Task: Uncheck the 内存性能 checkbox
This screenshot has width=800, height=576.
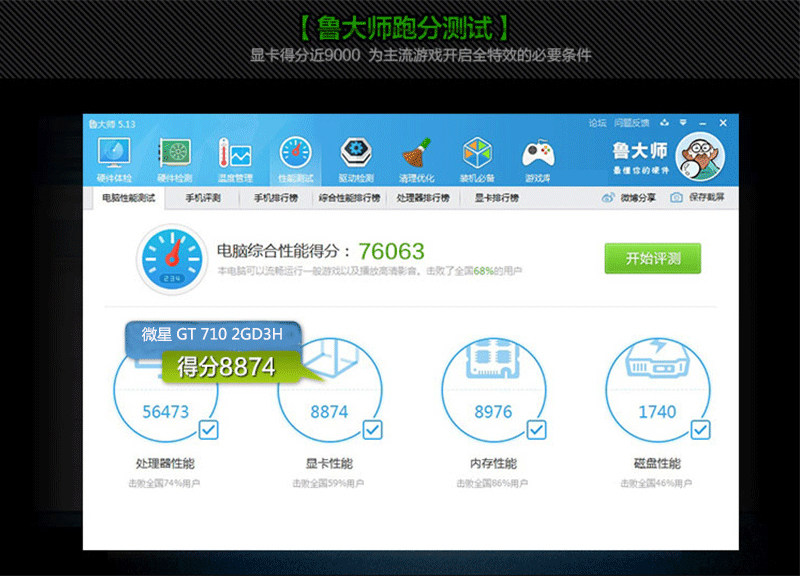Action: click(536, 430)
